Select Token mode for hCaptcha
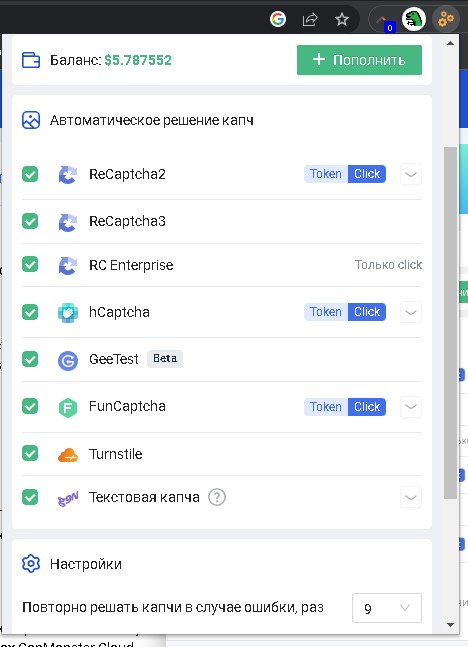This screenshot has width=468, height=647. [x=326, y=312]
